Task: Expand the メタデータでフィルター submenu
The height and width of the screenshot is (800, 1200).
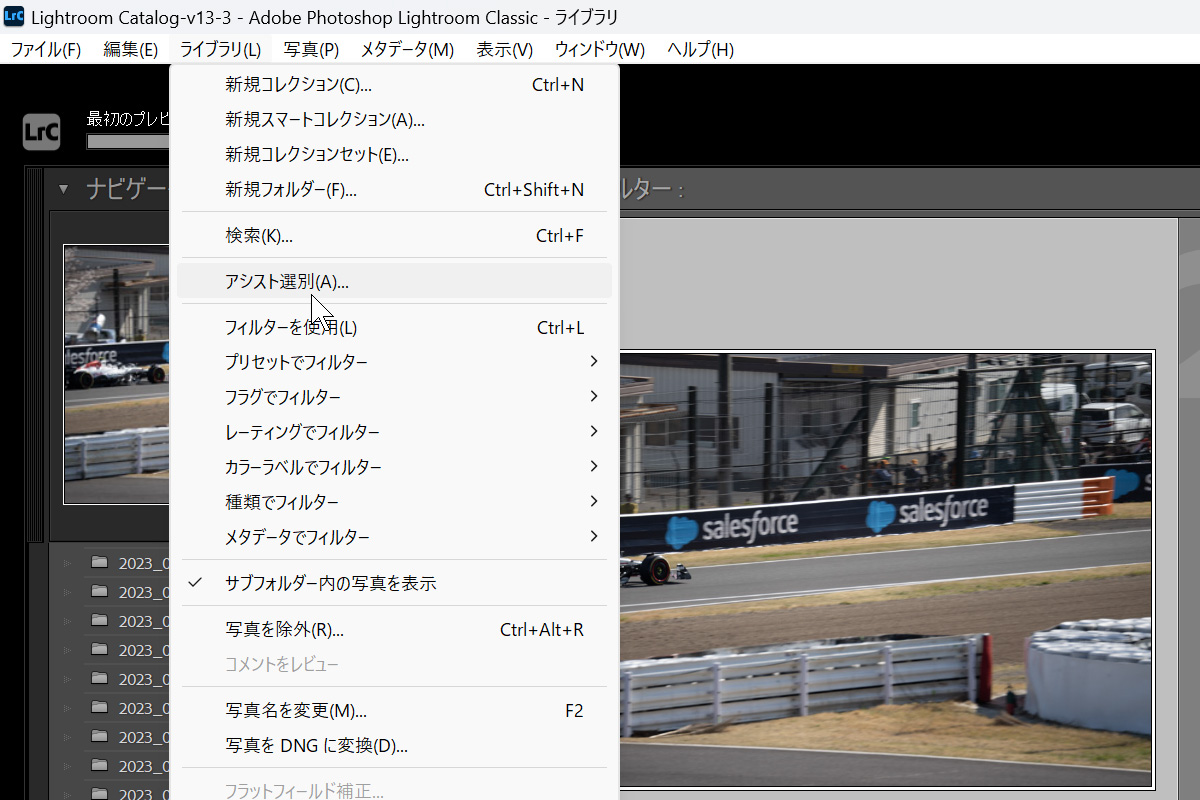Action: [x=297, y=537]
